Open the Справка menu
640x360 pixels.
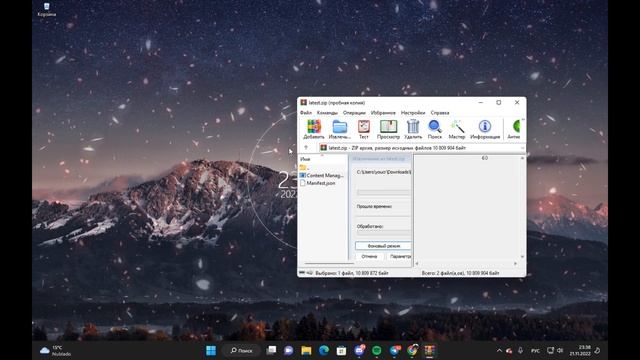[440, 113]
